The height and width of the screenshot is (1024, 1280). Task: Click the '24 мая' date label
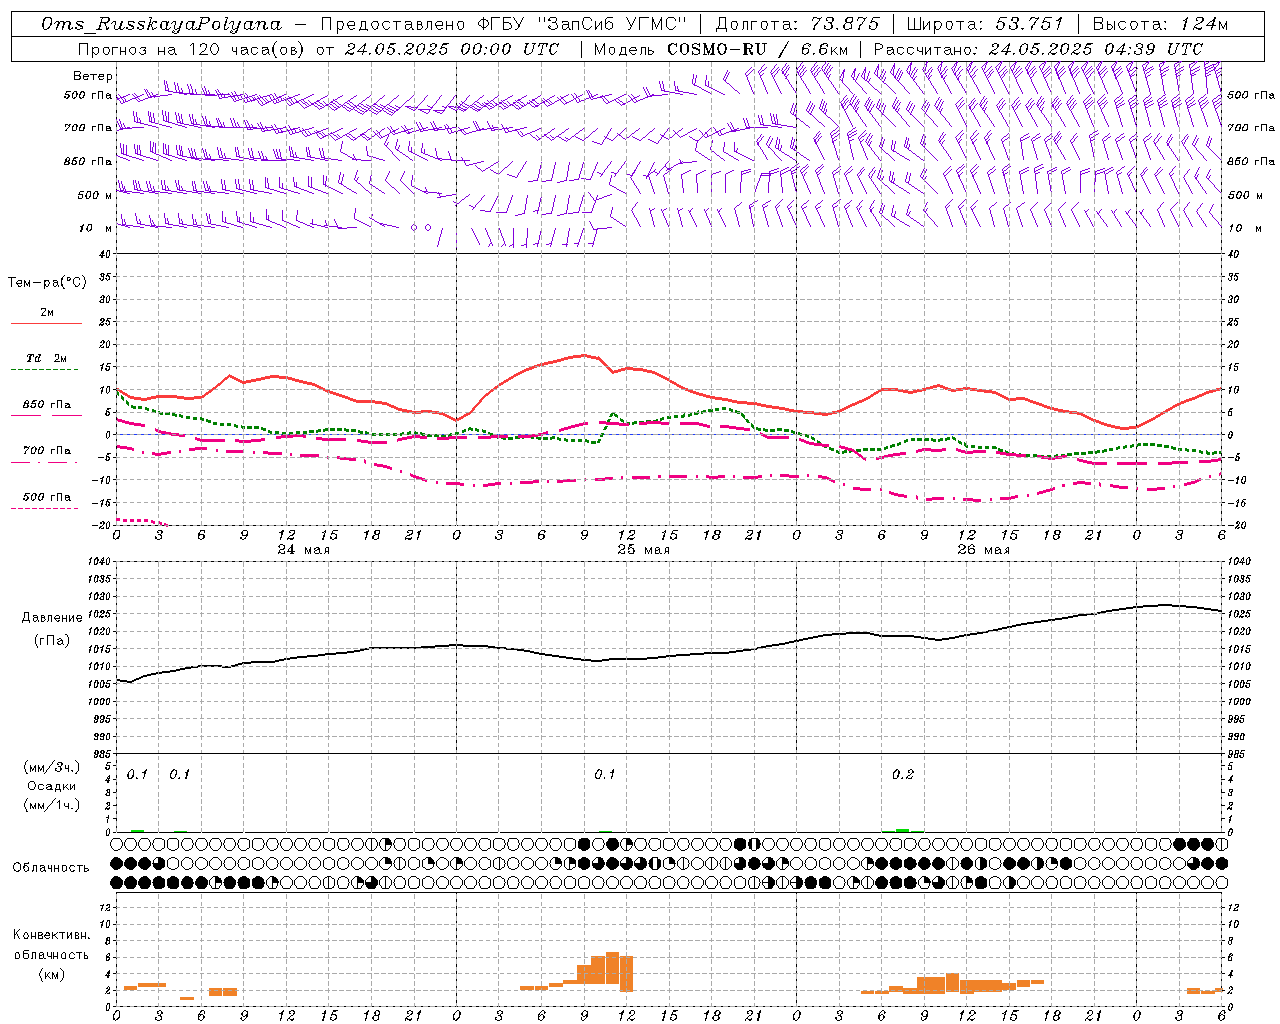click(303, 550)
